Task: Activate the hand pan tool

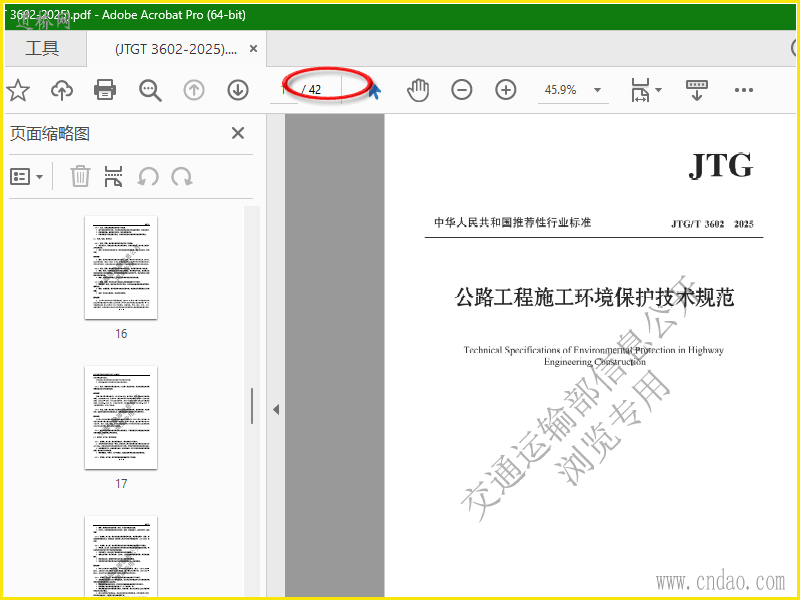Action: 418,90
